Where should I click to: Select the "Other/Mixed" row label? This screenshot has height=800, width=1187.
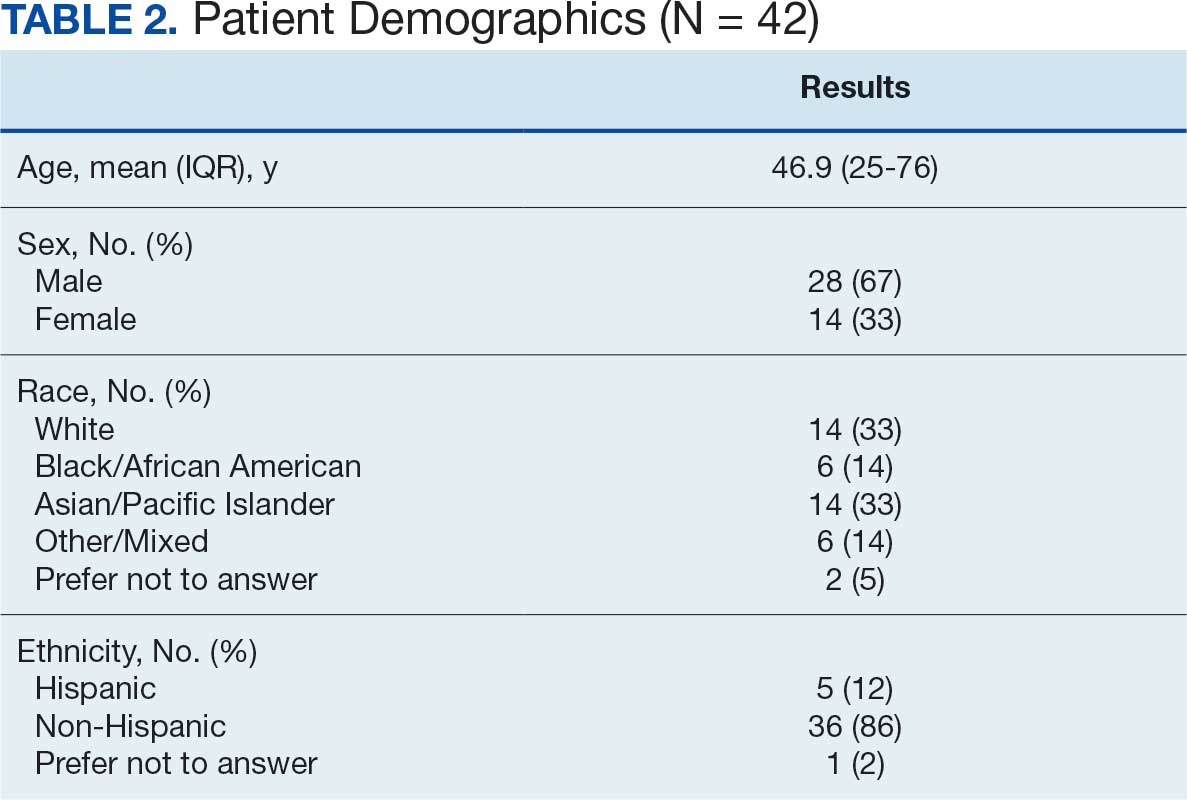pyautogui.click(x=121, y=541)
